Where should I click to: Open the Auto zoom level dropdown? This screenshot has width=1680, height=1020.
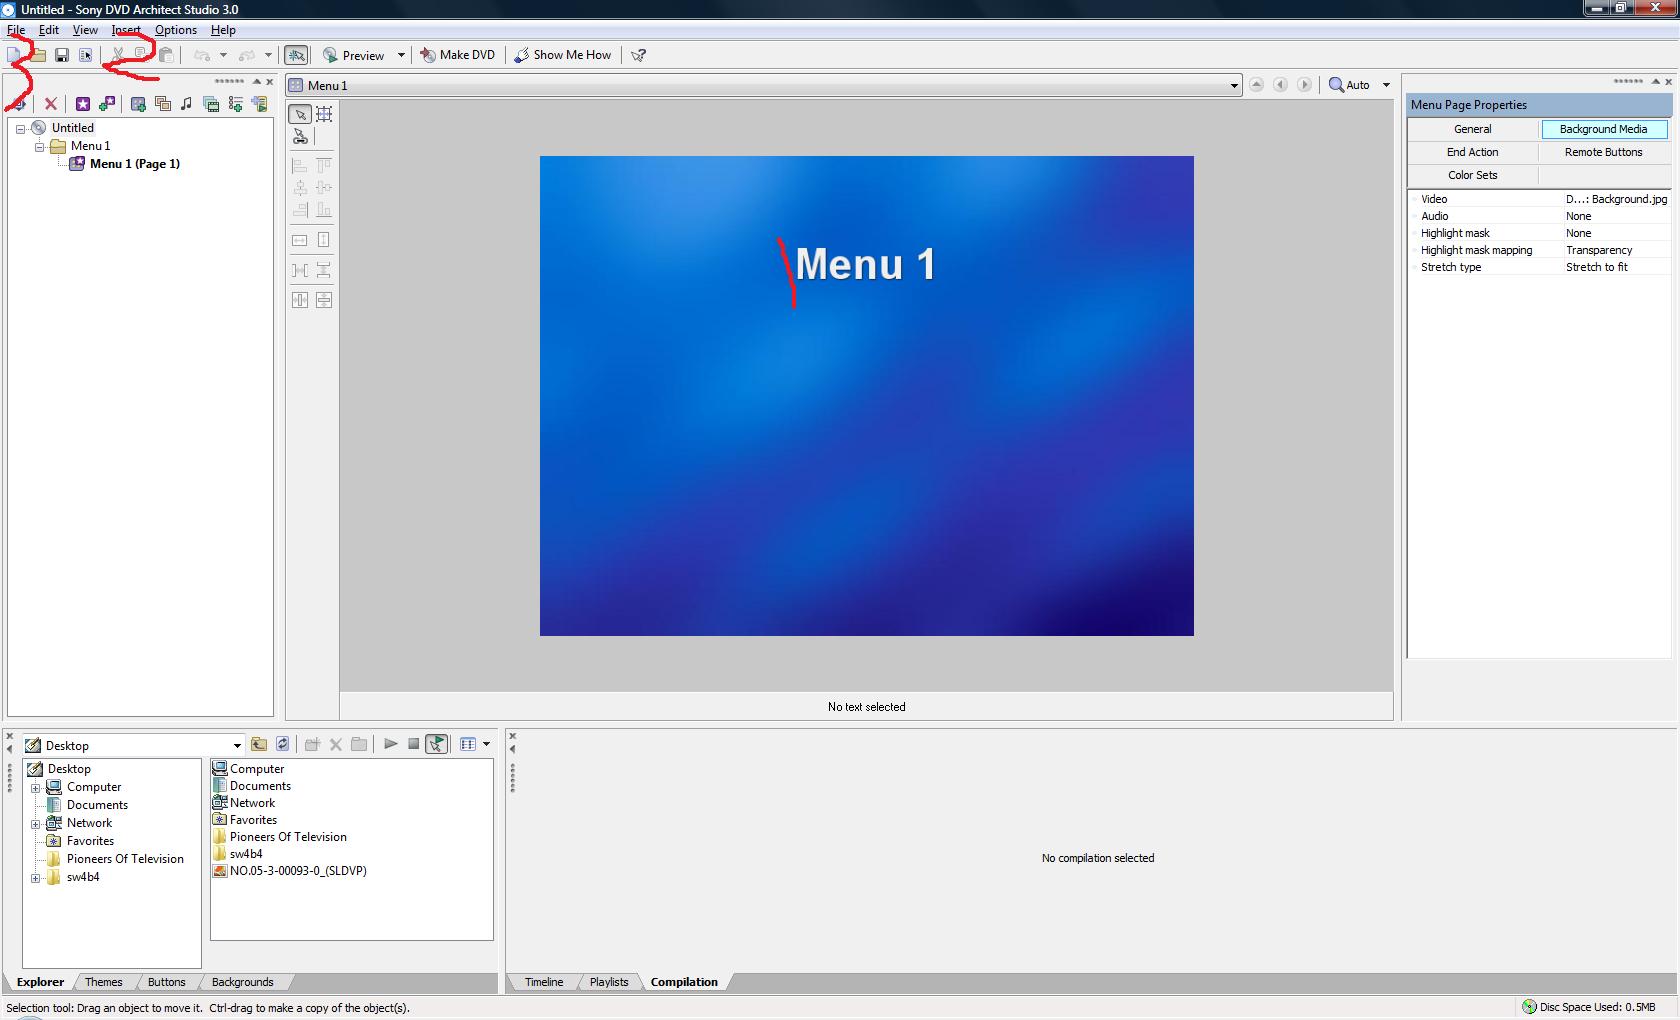[1386, 85]
